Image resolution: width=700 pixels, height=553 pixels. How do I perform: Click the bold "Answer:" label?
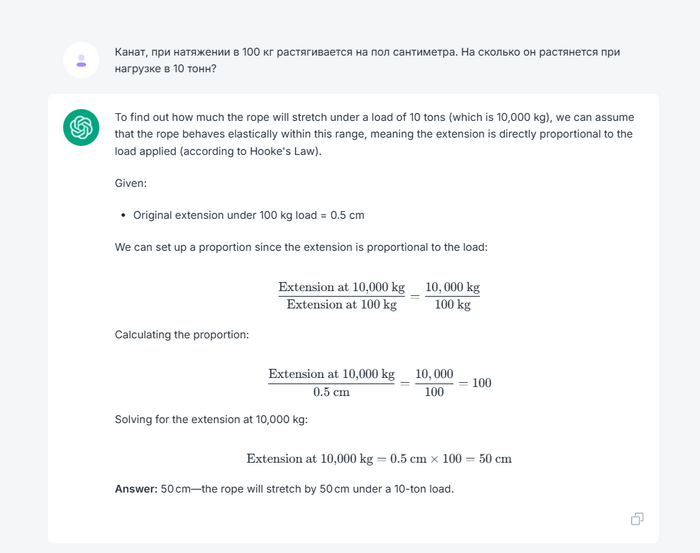pos(136,488)
